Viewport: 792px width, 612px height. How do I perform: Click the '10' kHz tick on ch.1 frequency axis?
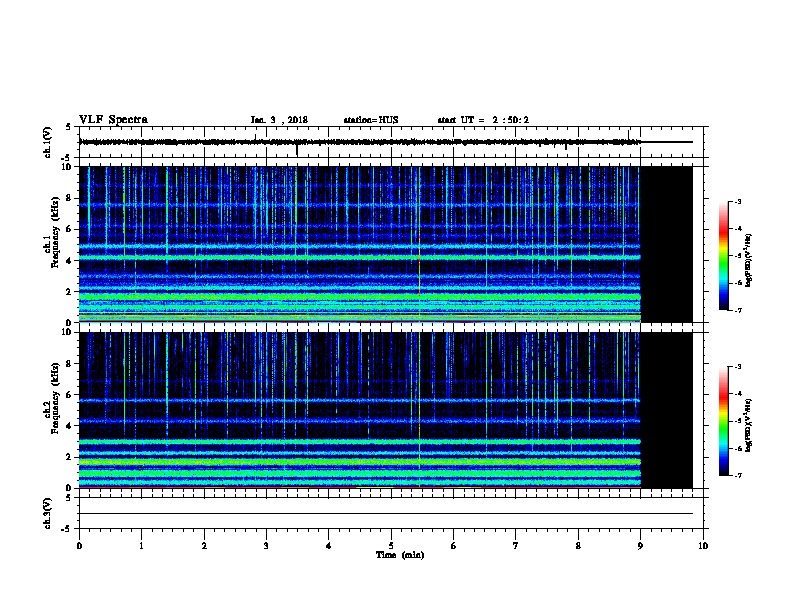68,167
